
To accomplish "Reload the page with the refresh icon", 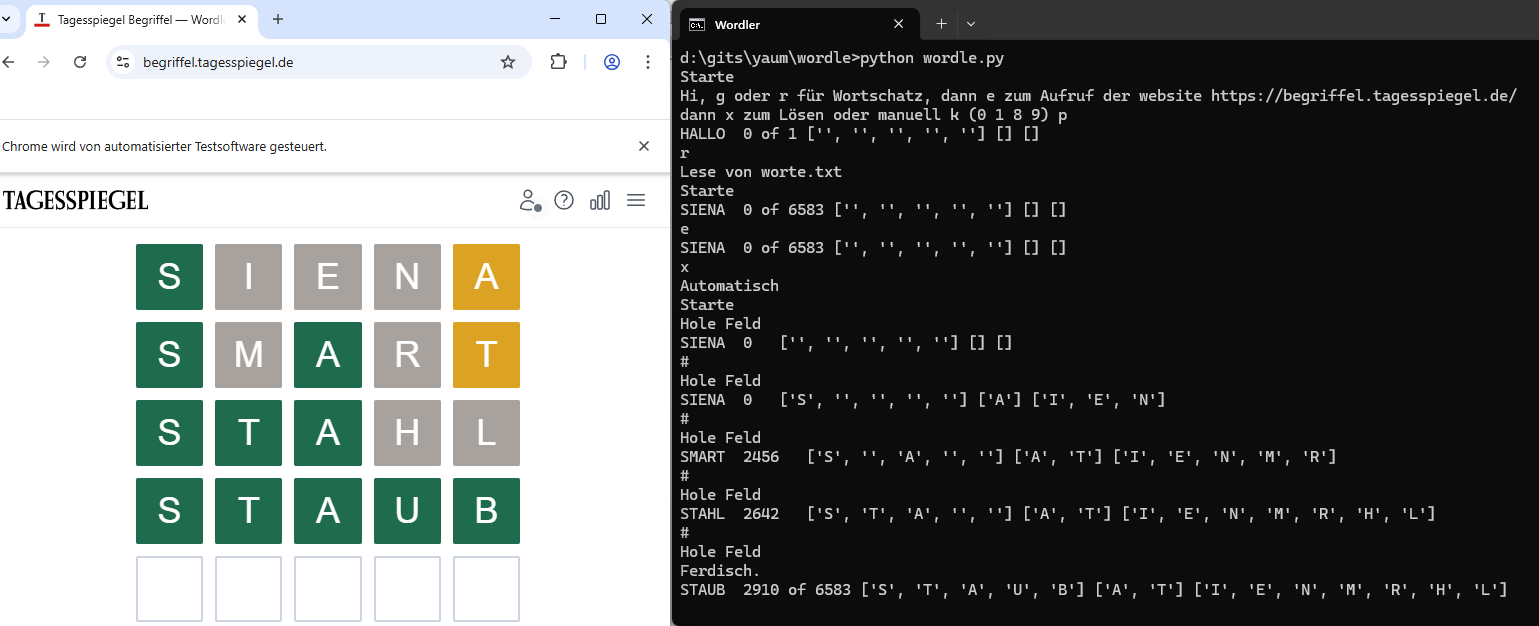I will (80, 62).
